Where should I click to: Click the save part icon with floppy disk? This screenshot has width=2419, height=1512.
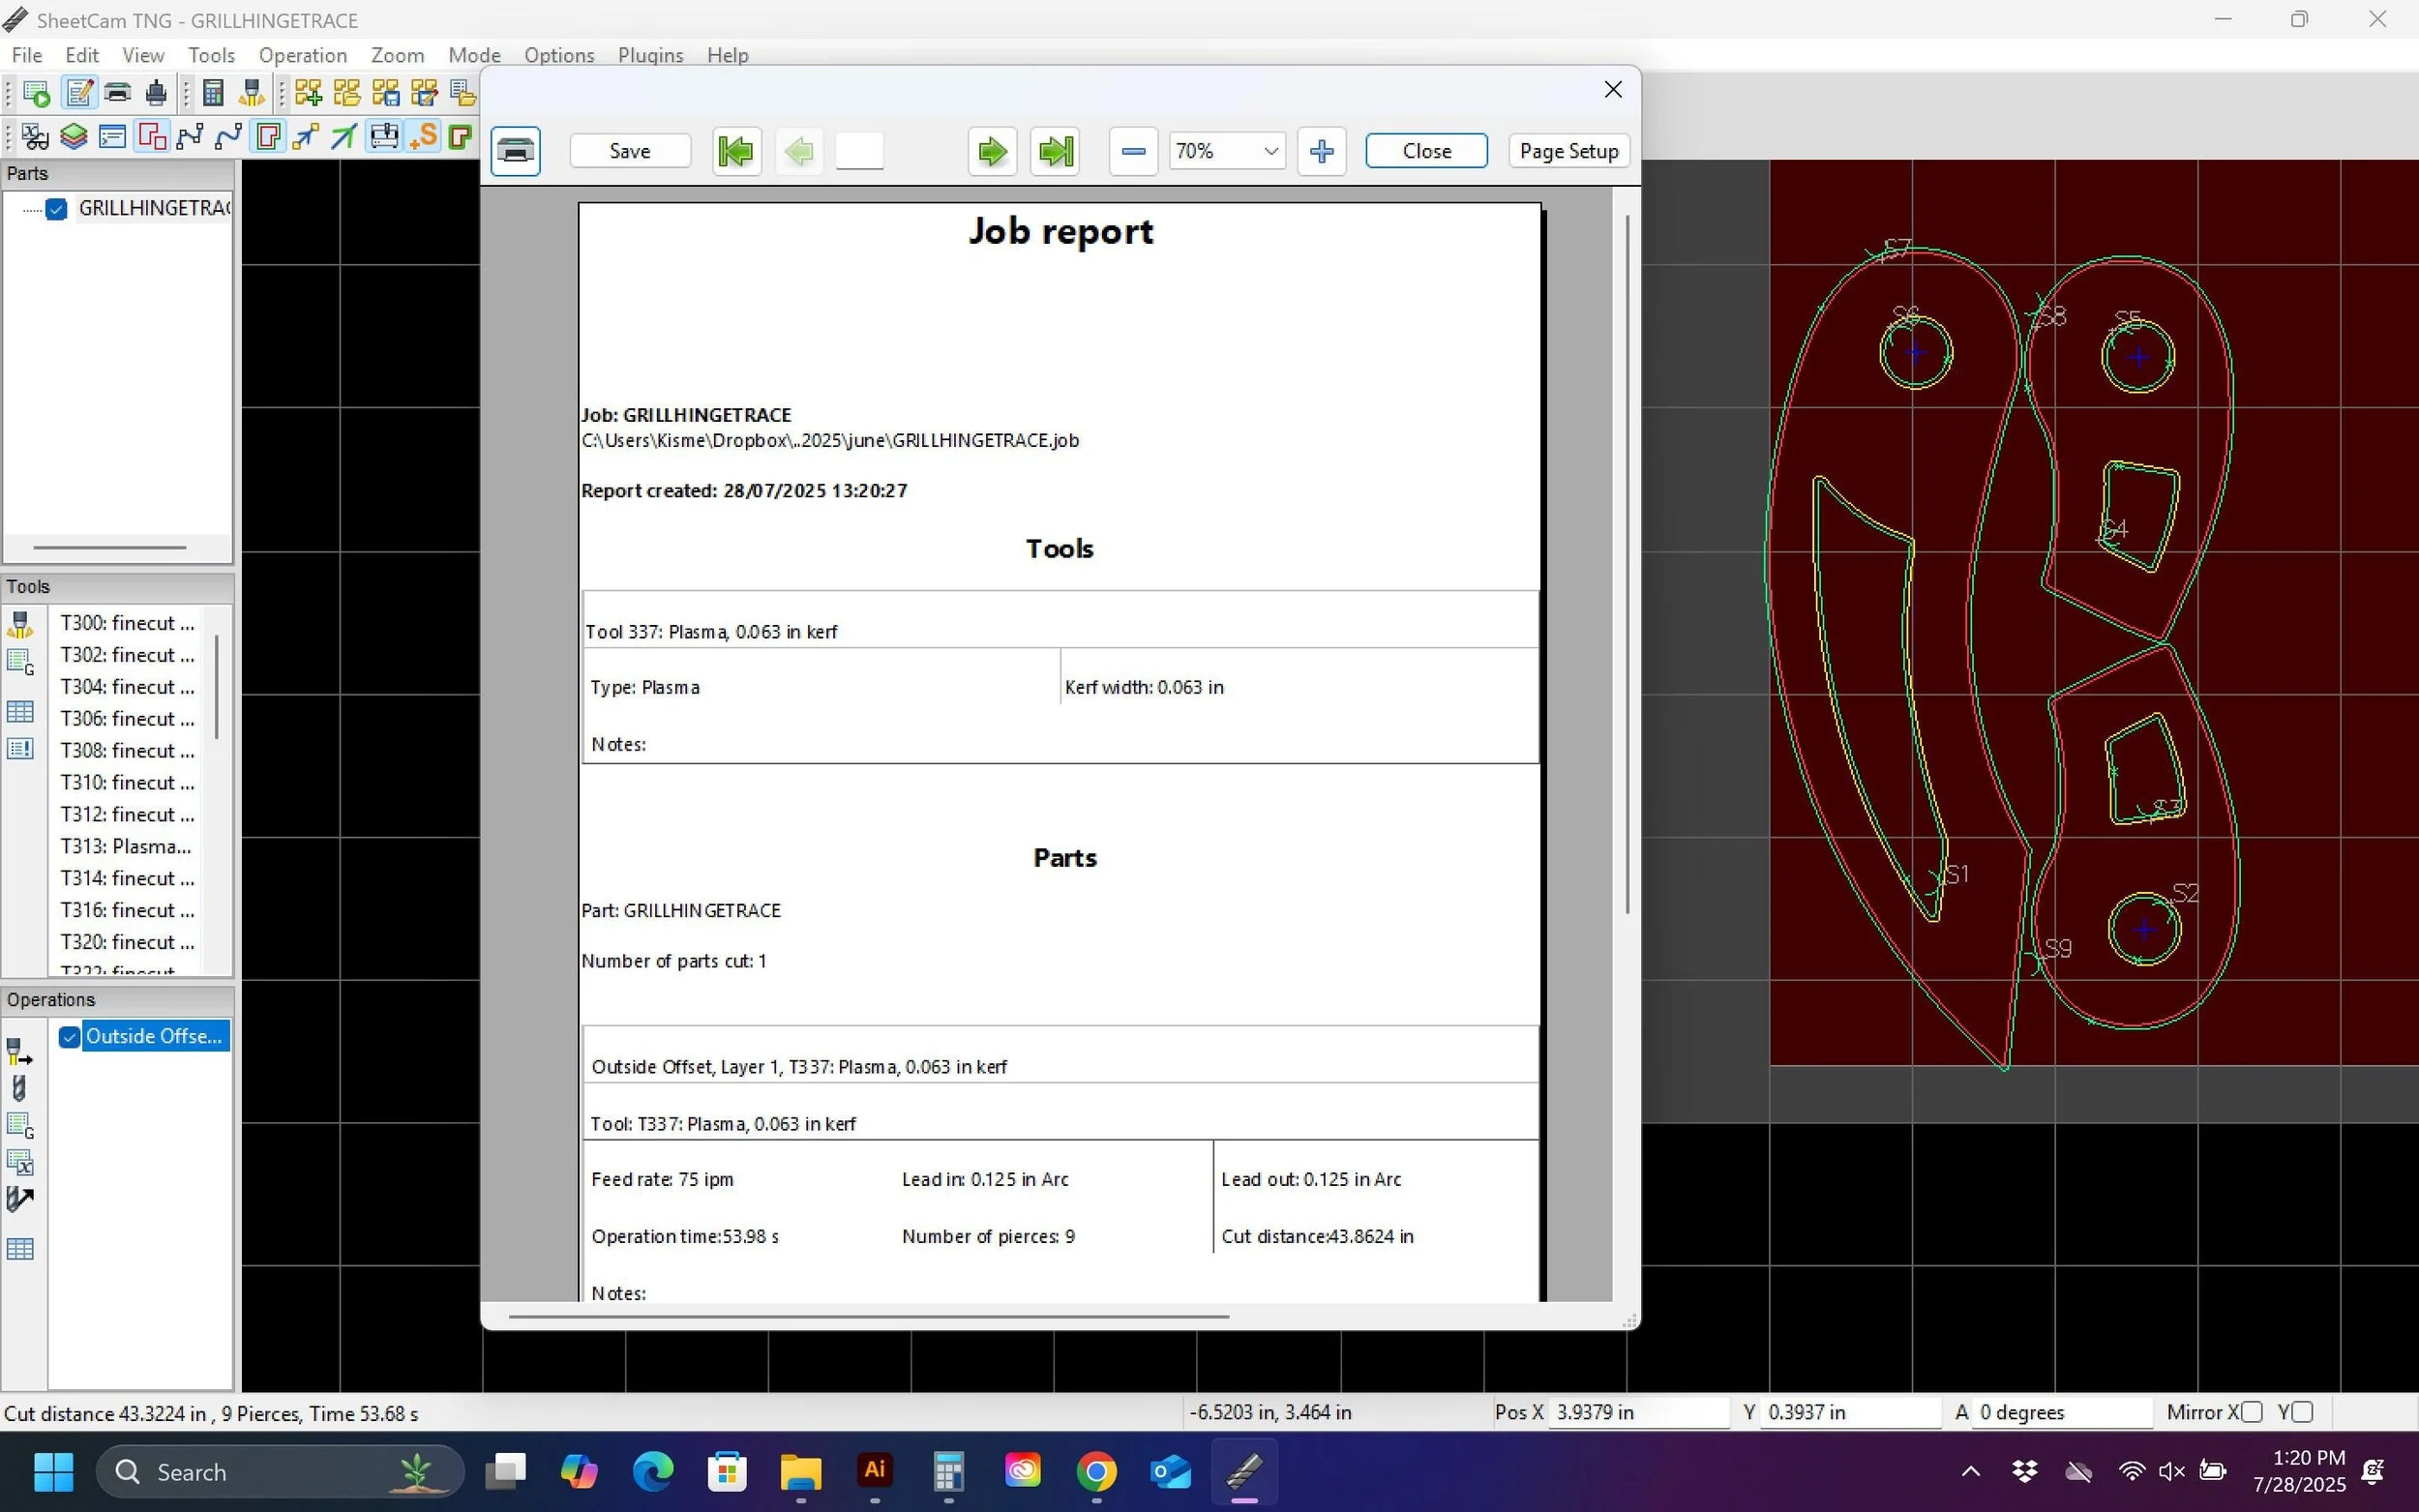[386, 93]
